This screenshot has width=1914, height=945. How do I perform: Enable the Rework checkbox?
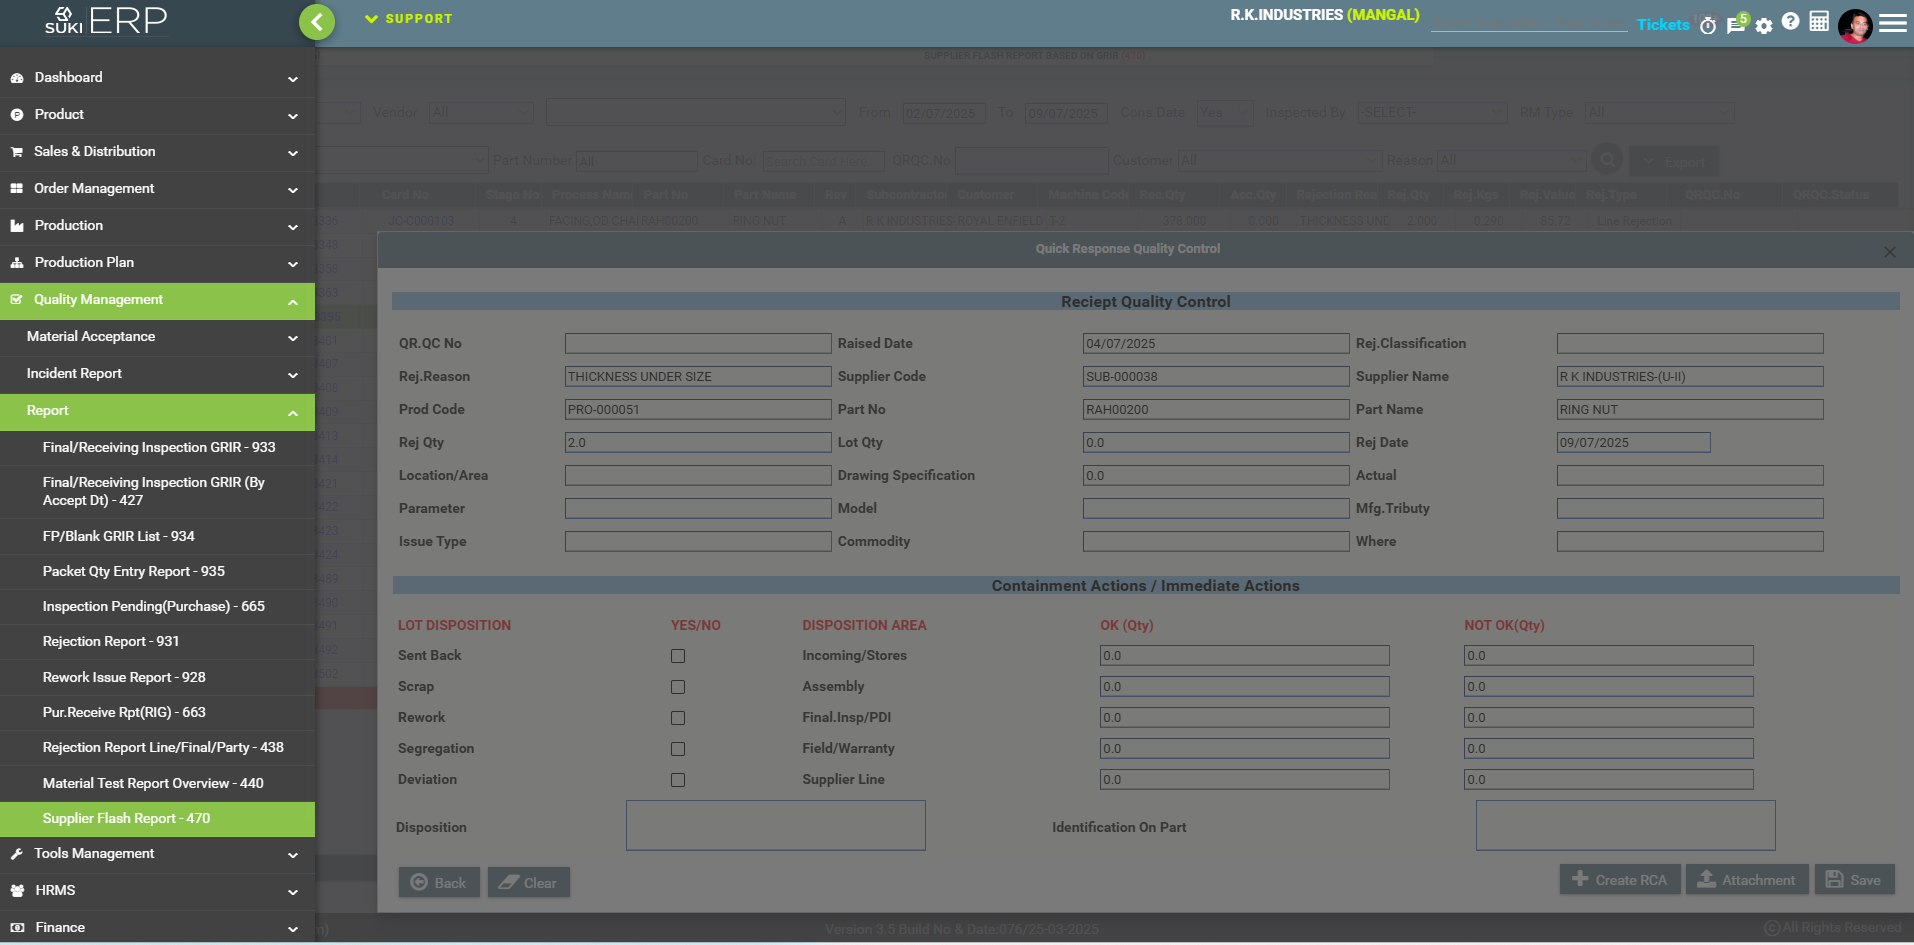[678, 718]
